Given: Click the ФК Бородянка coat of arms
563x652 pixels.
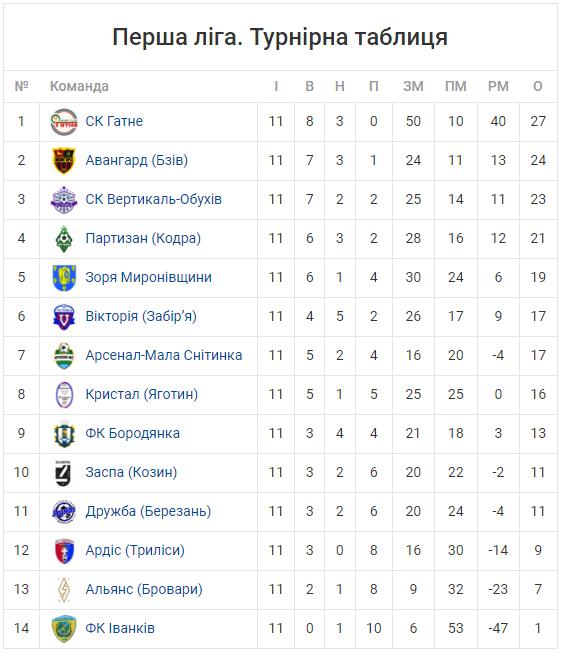Looking at the screenshot, I should pyautogui.click(x=64, y=434).
